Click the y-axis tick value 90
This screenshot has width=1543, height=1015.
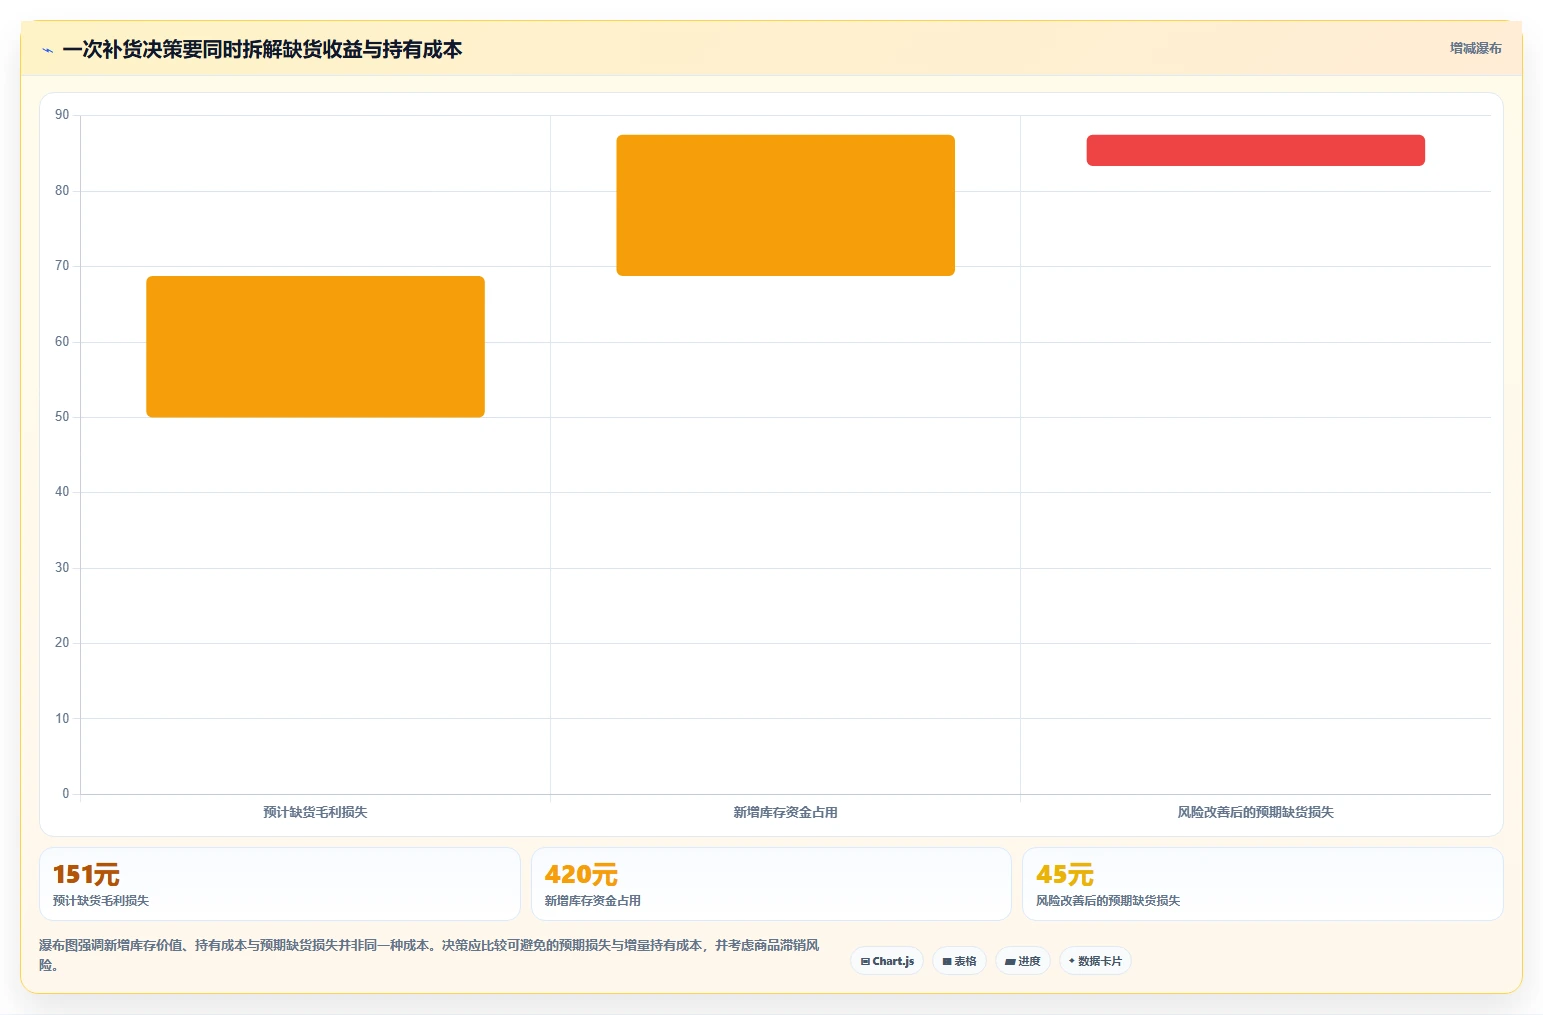click(x=62, y=115)
